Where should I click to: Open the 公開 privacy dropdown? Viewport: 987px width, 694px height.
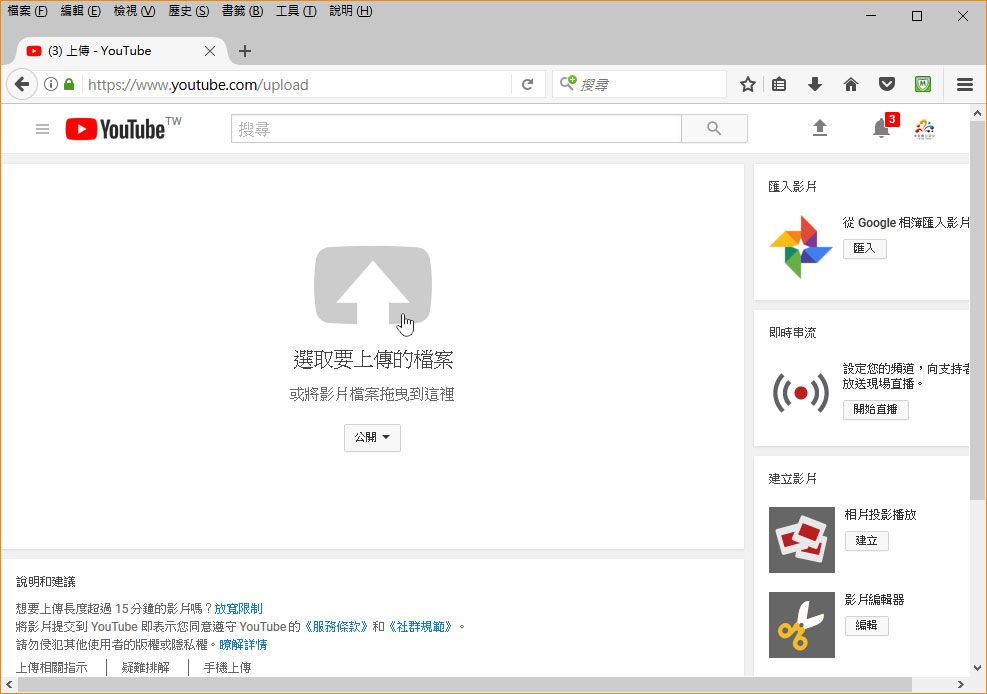(x=372, y=437)
